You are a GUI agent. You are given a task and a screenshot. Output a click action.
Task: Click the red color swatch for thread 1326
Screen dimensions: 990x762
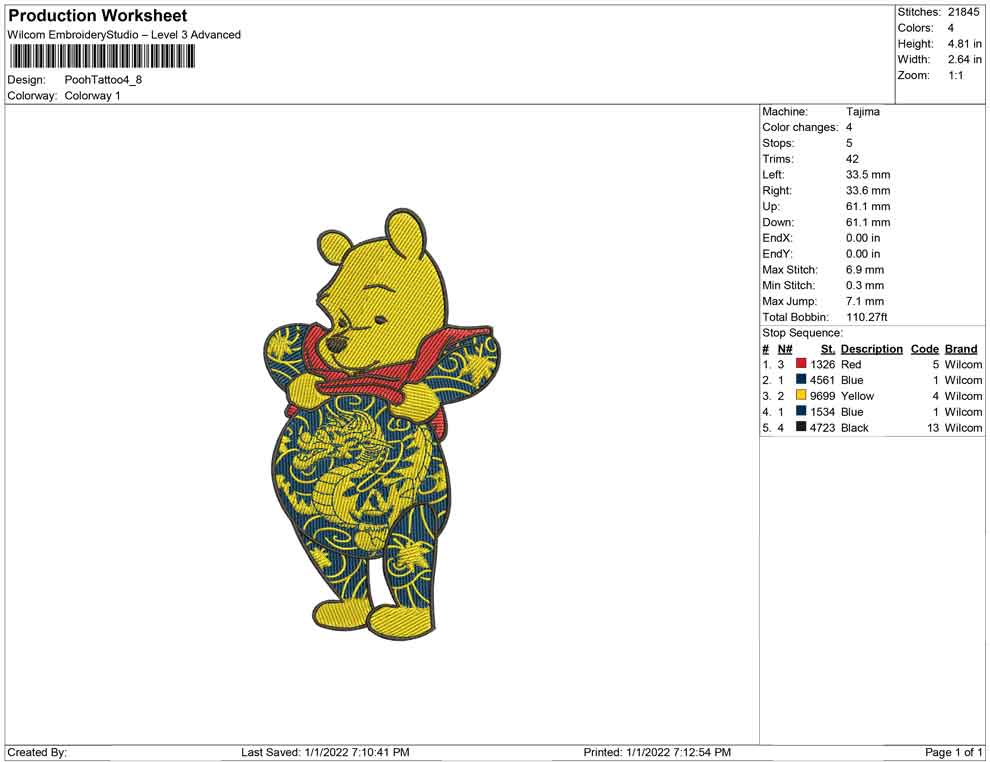point(801,364)
